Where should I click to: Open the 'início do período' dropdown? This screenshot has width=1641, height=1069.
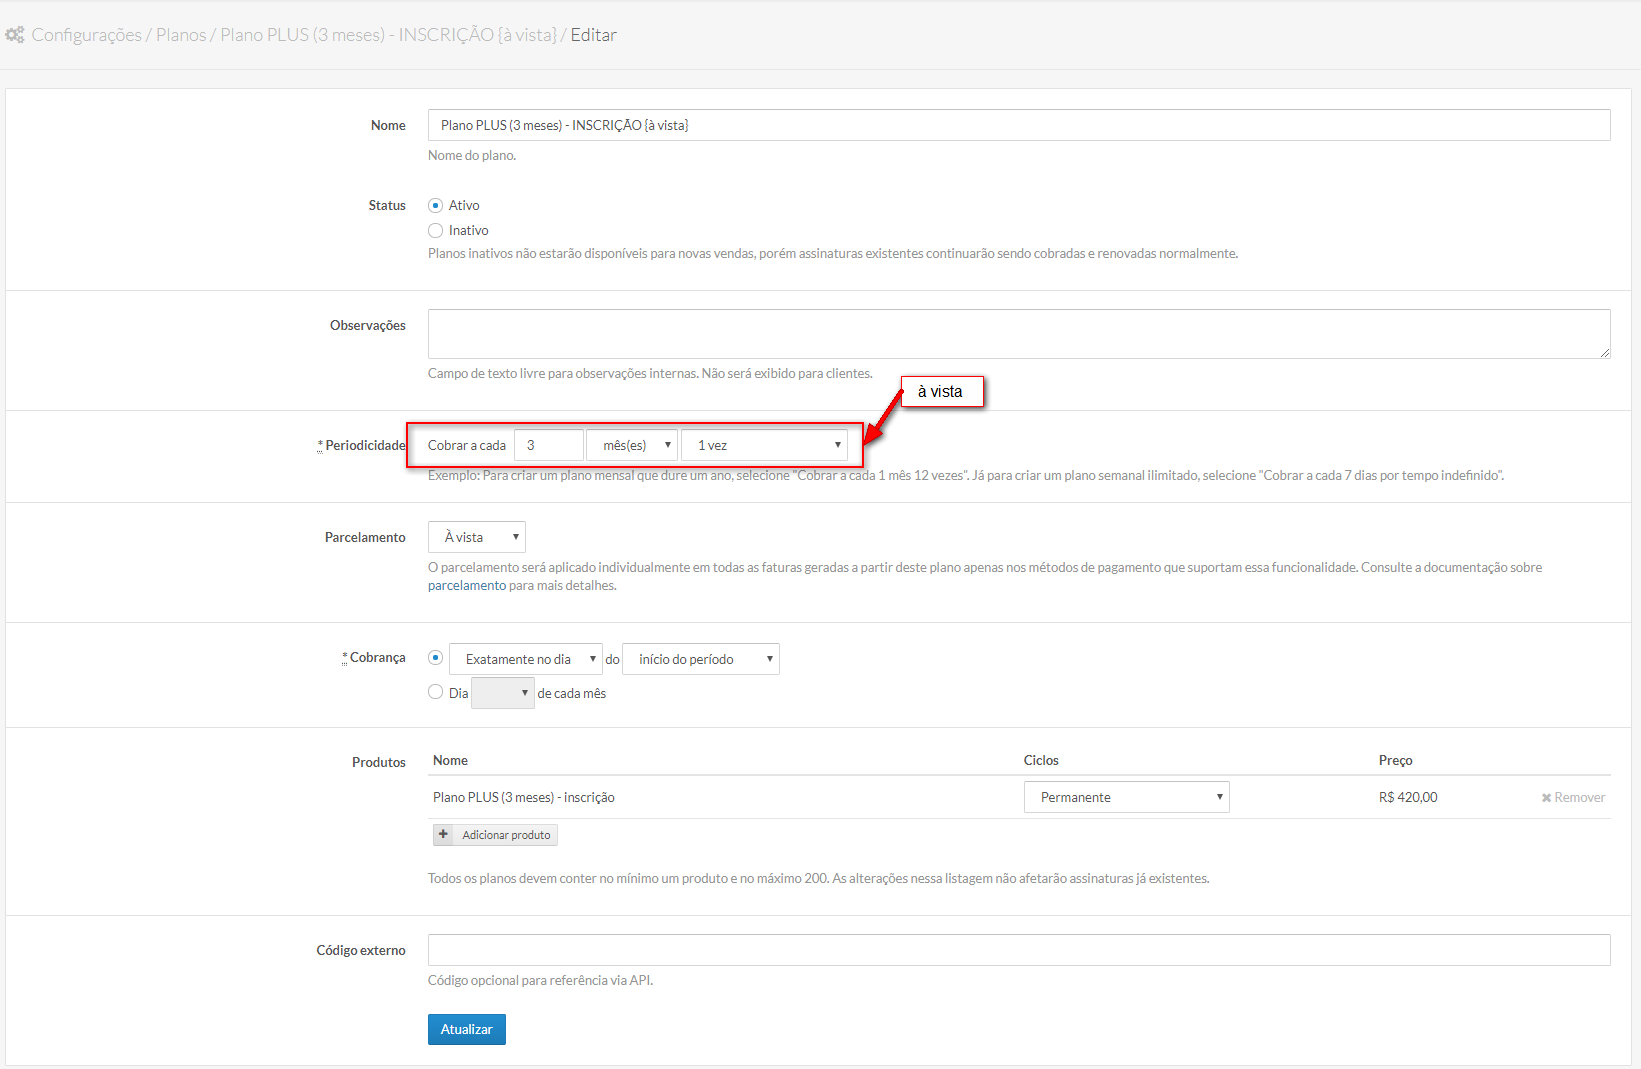click(x=700, y=659)
